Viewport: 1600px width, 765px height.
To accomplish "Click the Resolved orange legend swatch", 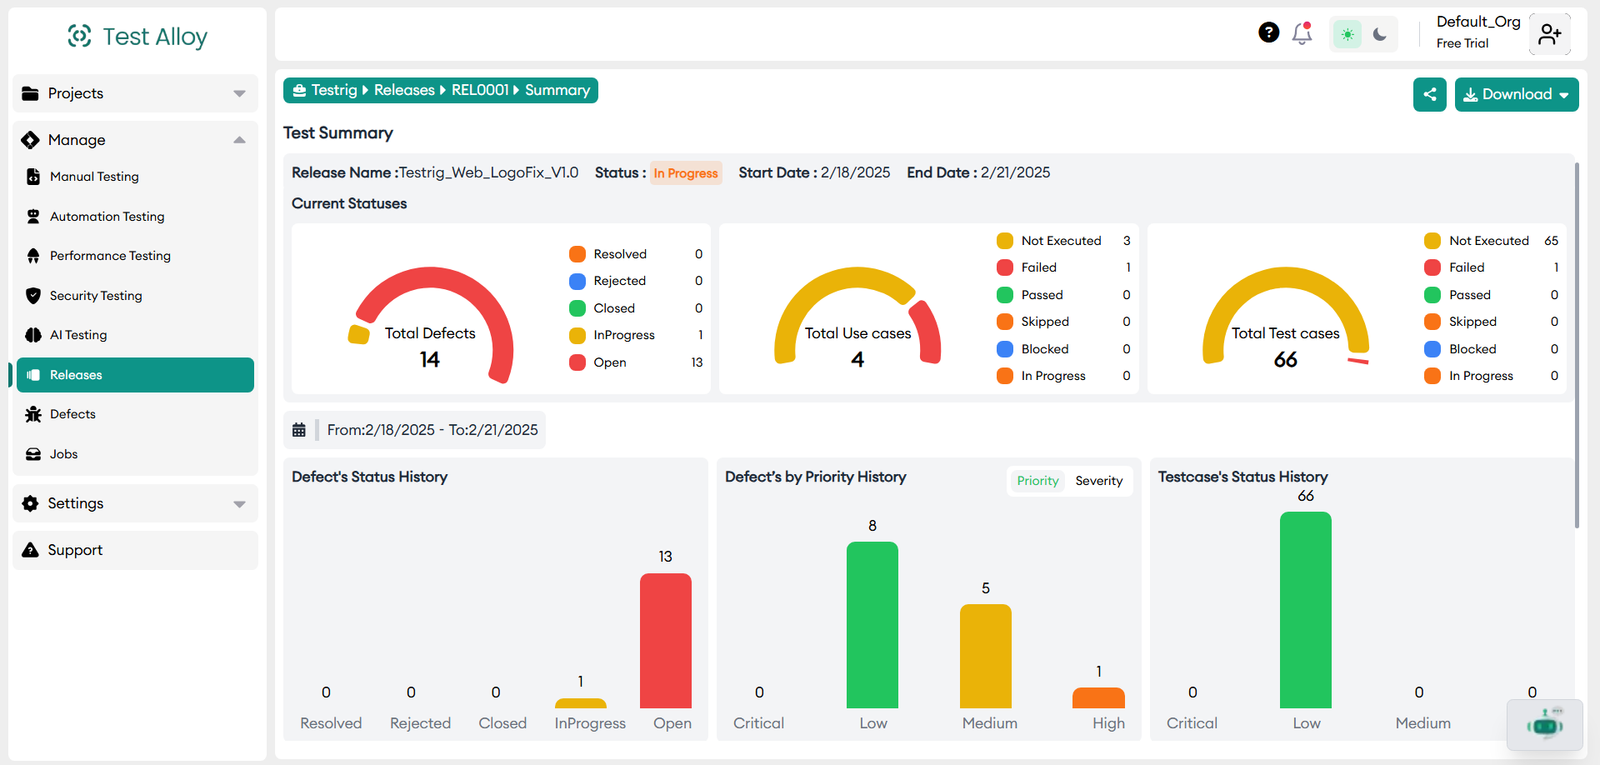I will pos(577,254).
